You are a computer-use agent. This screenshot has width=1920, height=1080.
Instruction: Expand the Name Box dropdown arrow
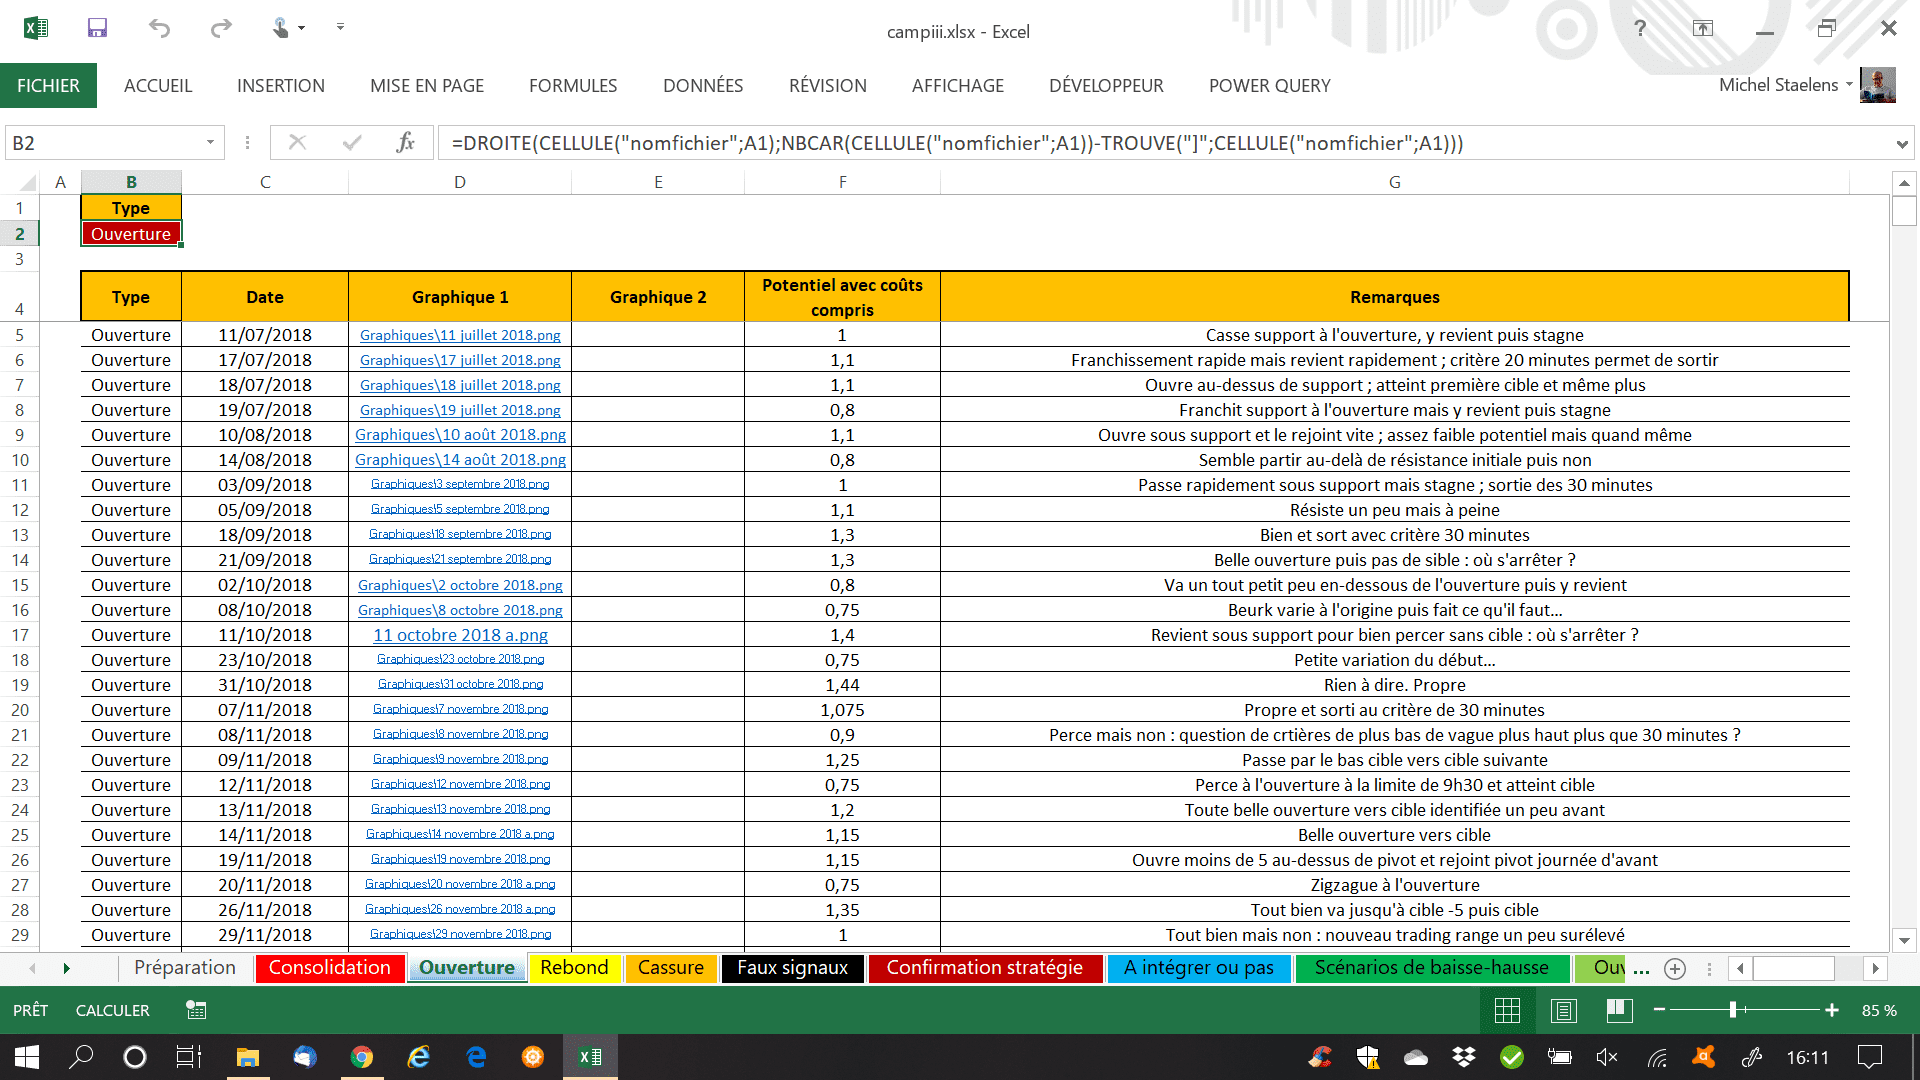210,143
